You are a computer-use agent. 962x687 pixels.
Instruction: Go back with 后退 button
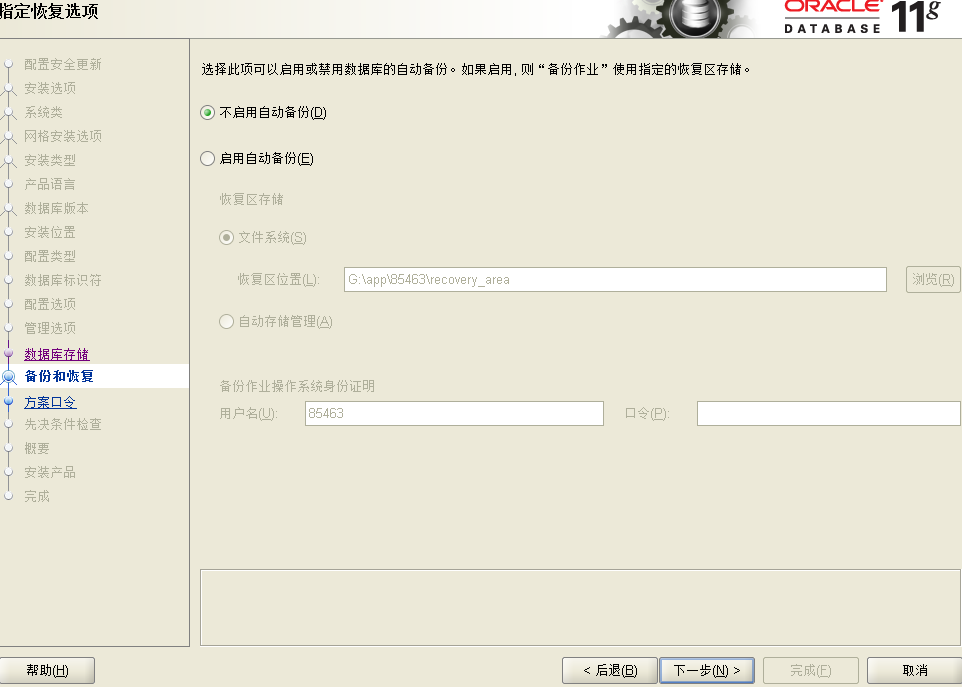(x=610, y=670)
